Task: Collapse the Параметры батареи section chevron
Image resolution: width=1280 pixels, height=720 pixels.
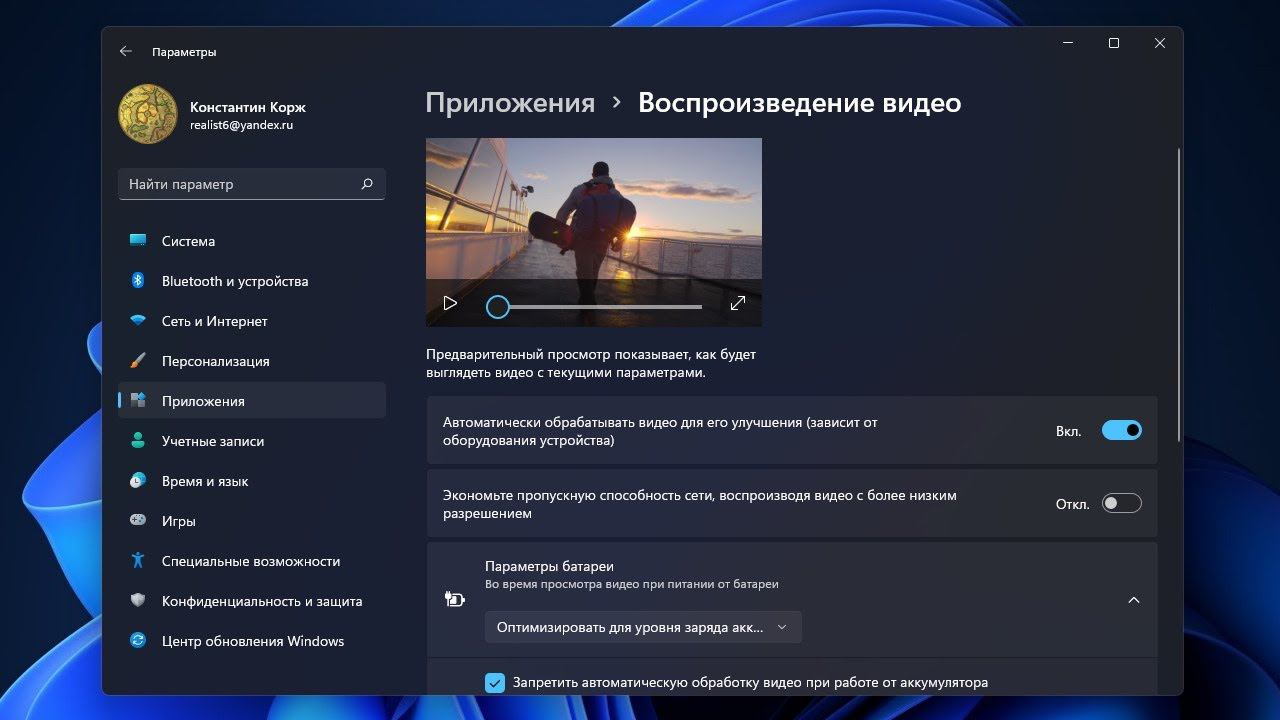Action: pos(1133,600)
